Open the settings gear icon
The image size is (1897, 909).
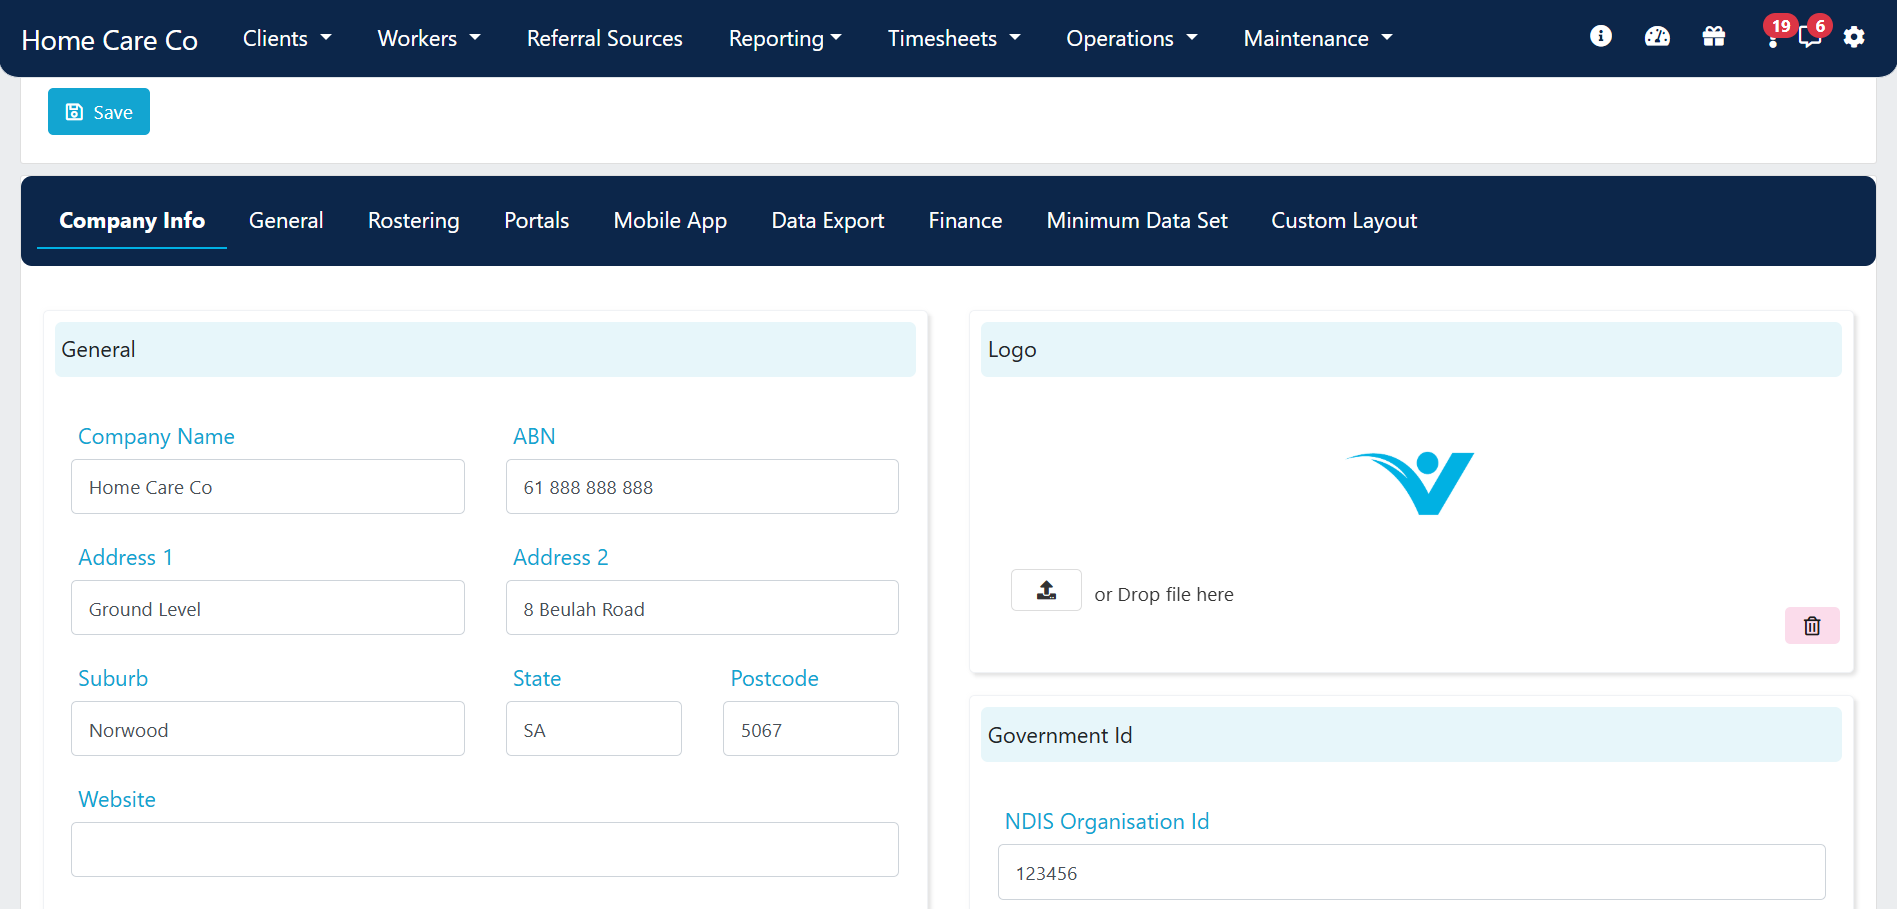tap(1854, 37)
